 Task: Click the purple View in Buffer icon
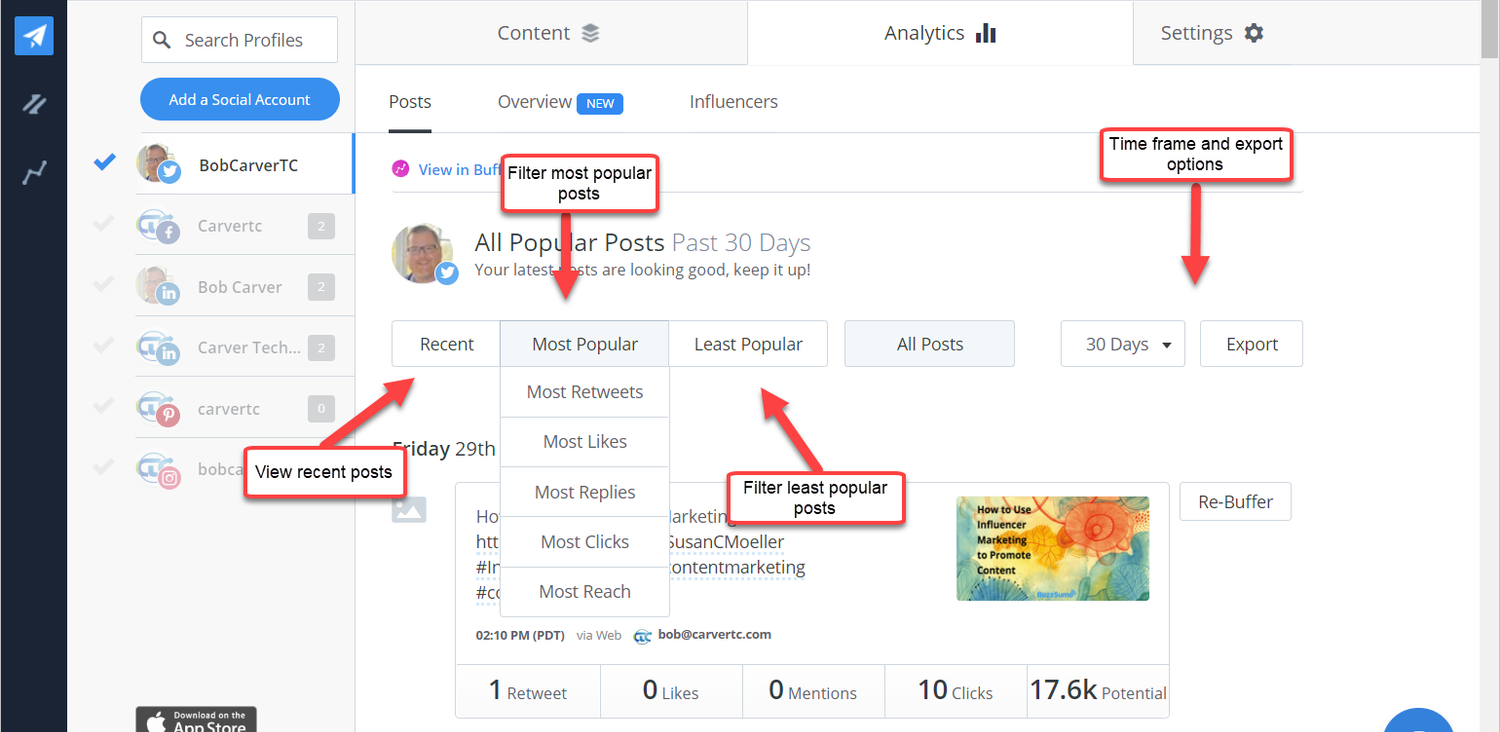401,169
